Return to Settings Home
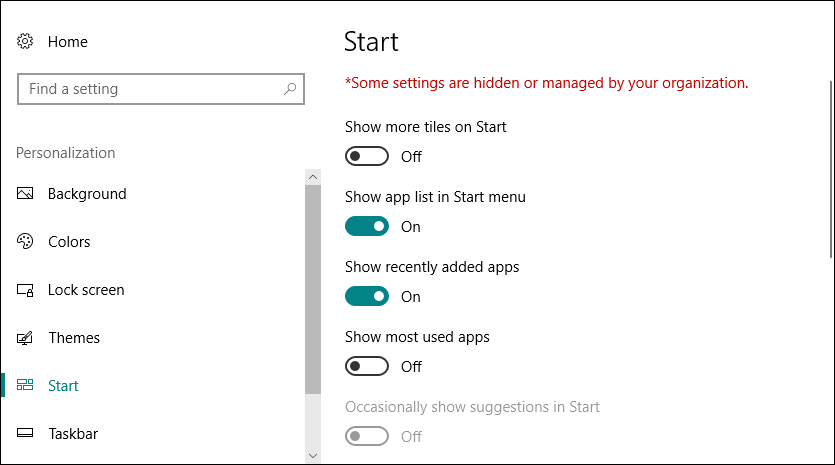Viewport: 835px width, 465px height. (x=67, y=42)
